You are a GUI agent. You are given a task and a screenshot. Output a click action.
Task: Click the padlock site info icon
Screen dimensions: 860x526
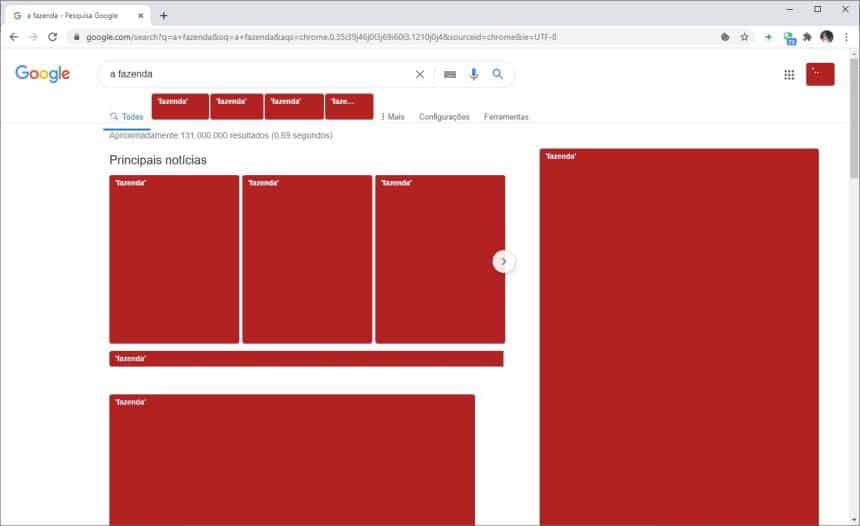click(x=76, y=37)
